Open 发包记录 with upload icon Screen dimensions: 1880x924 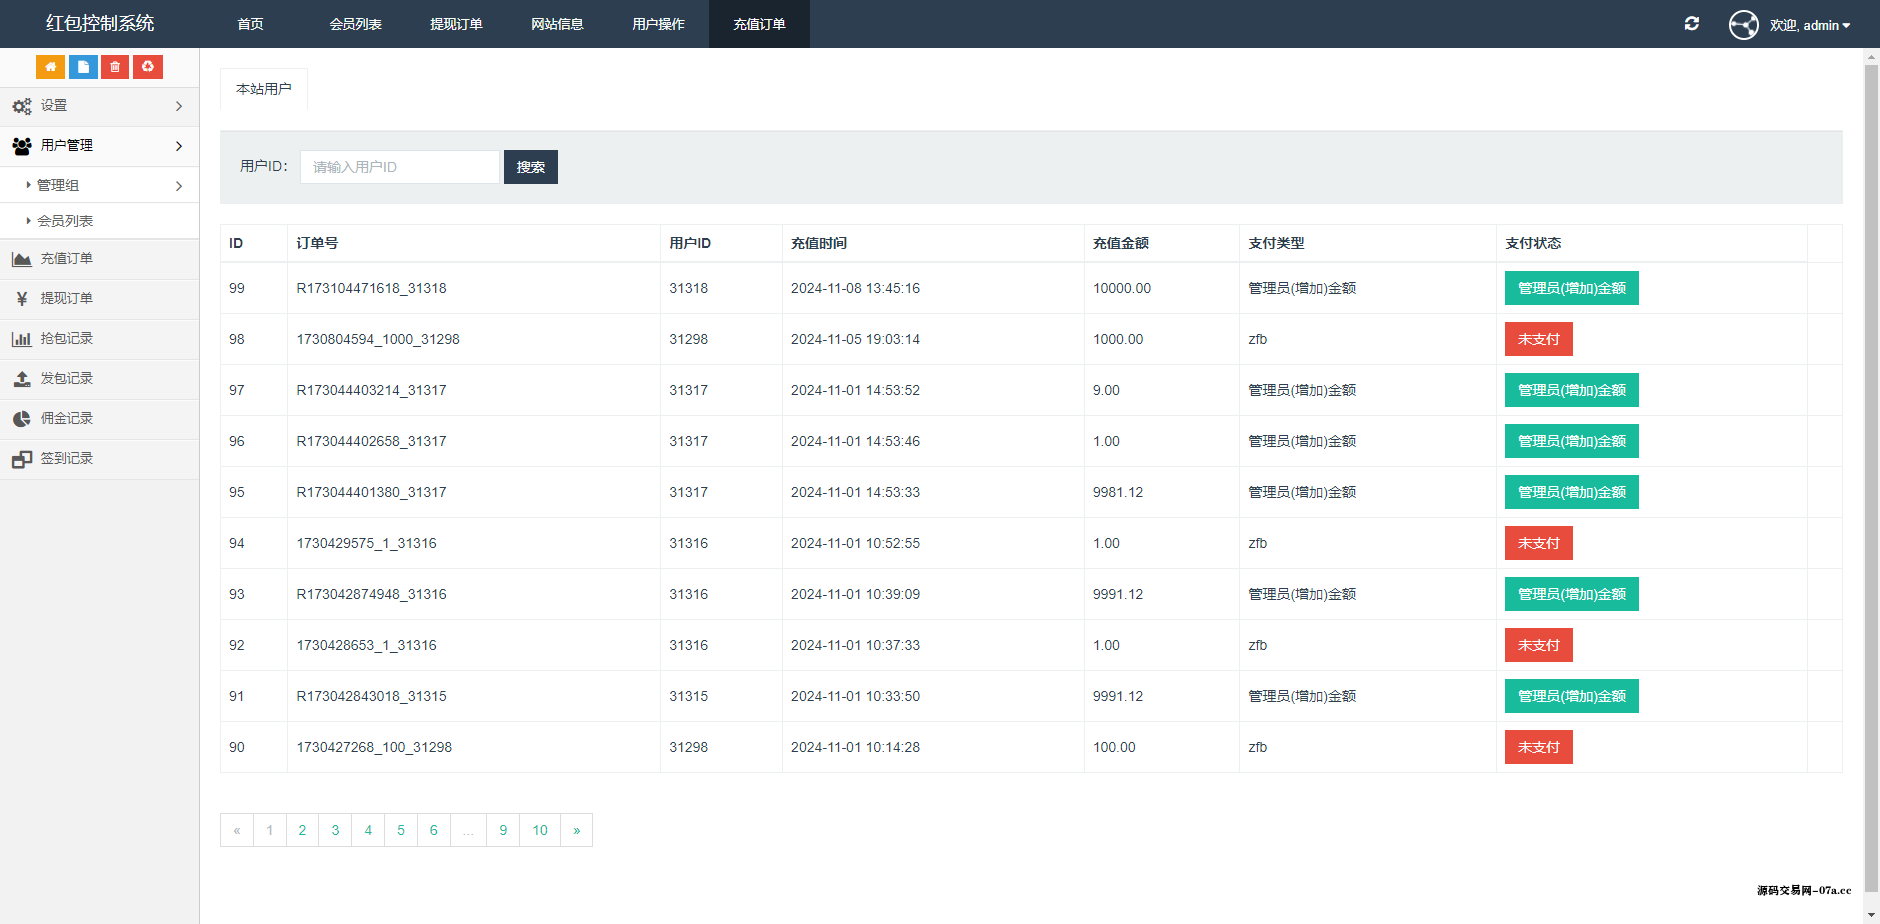[66, 379]
